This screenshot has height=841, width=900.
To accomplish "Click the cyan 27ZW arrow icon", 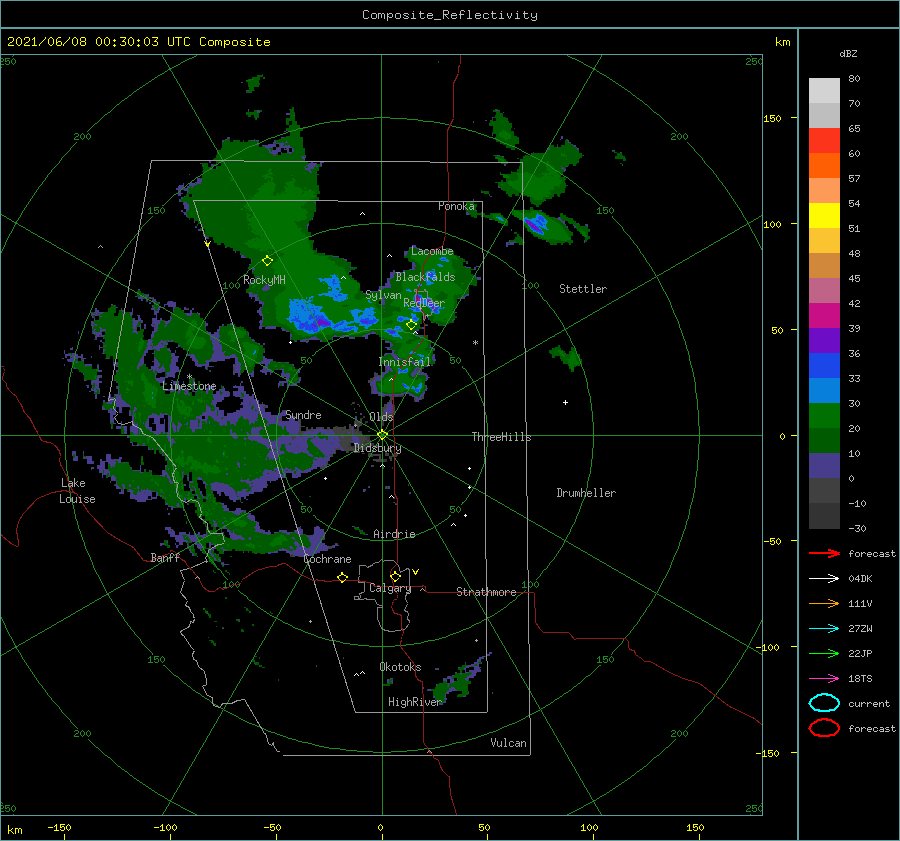I will (824, 629).
